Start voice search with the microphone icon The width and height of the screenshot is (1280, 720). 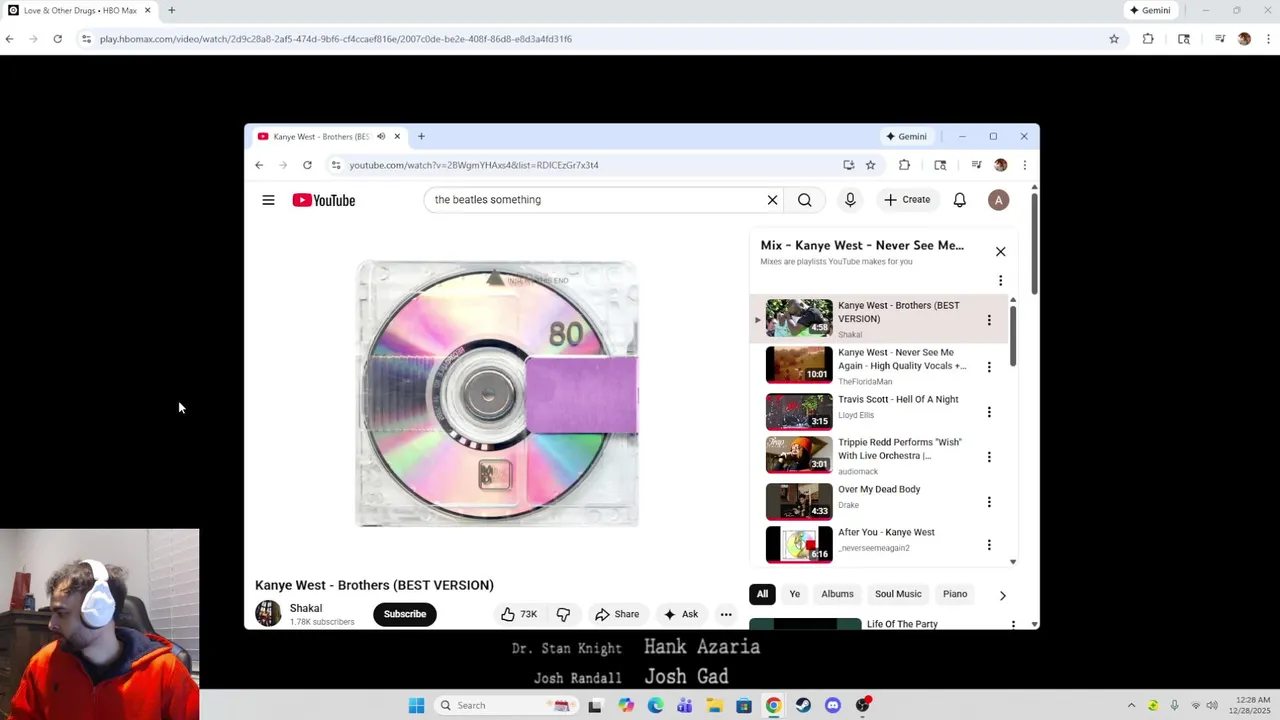(x=850, y=200)
